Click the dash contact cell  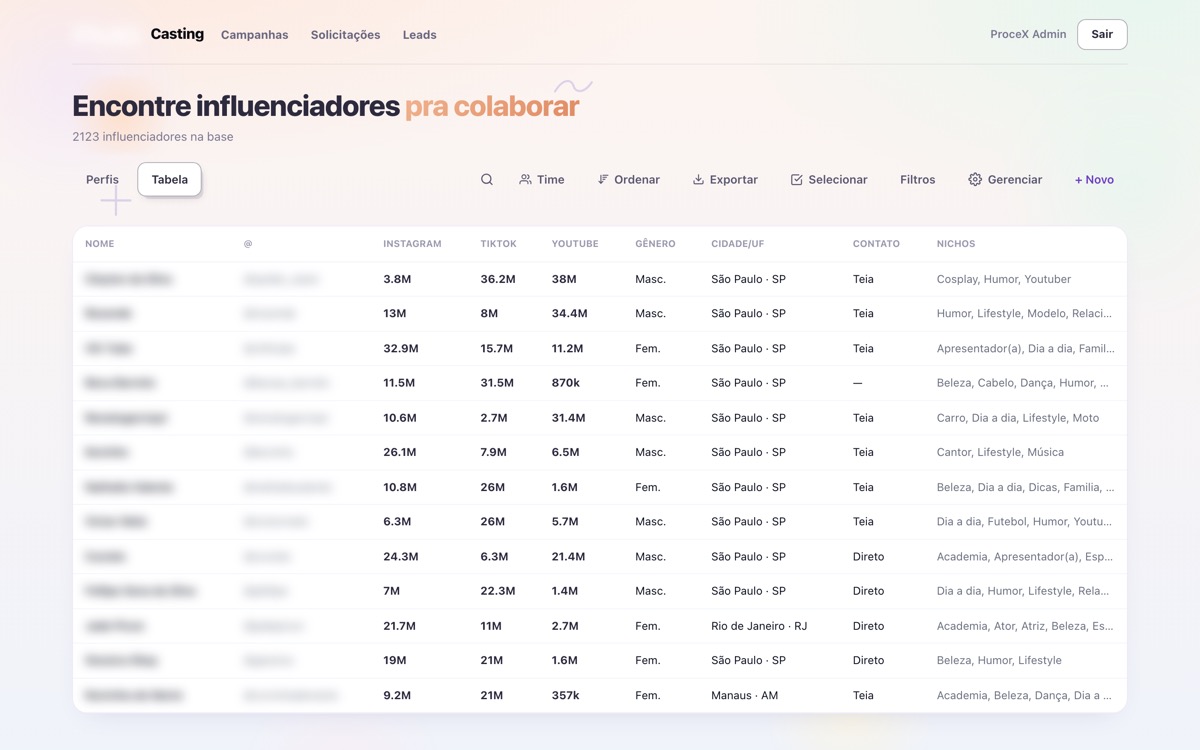[858, 383]
